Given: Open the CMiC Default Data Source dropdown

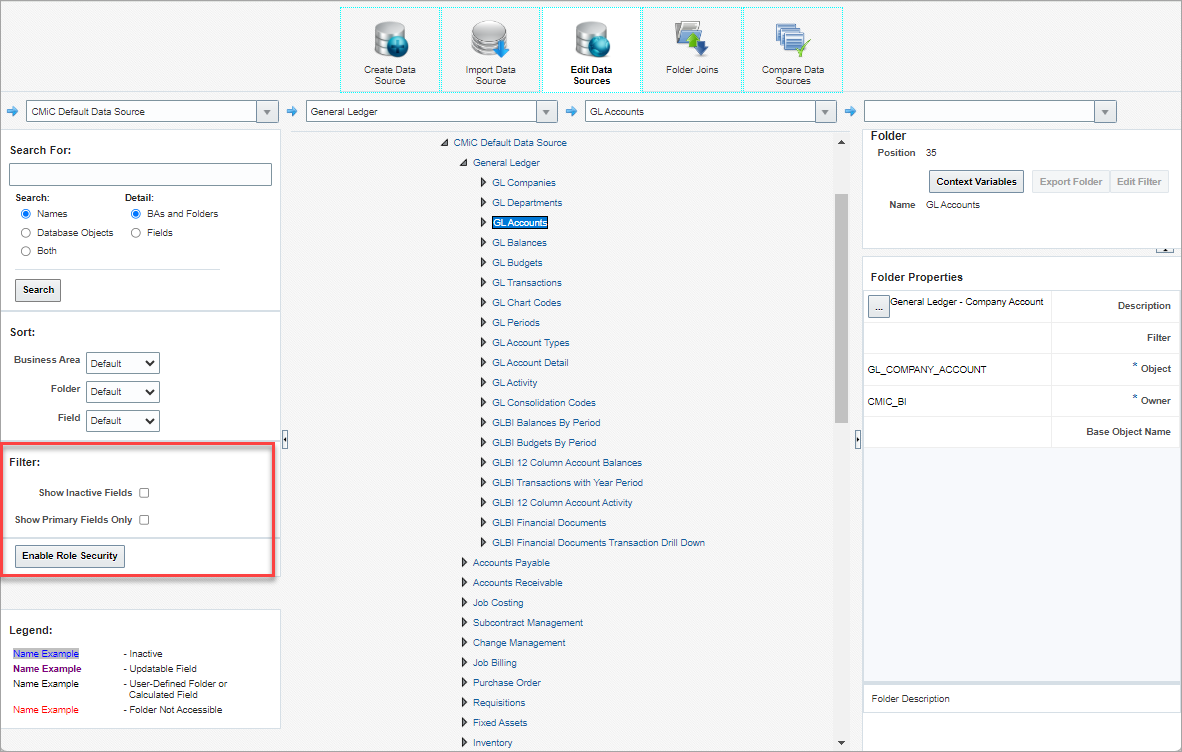Looking at the screenshot, I should tap(267, 112).
